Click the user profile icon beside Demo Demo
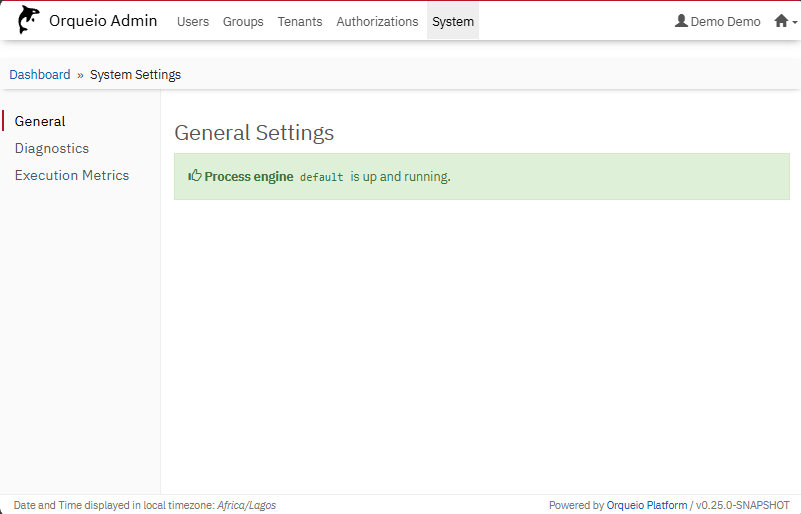 682,21
